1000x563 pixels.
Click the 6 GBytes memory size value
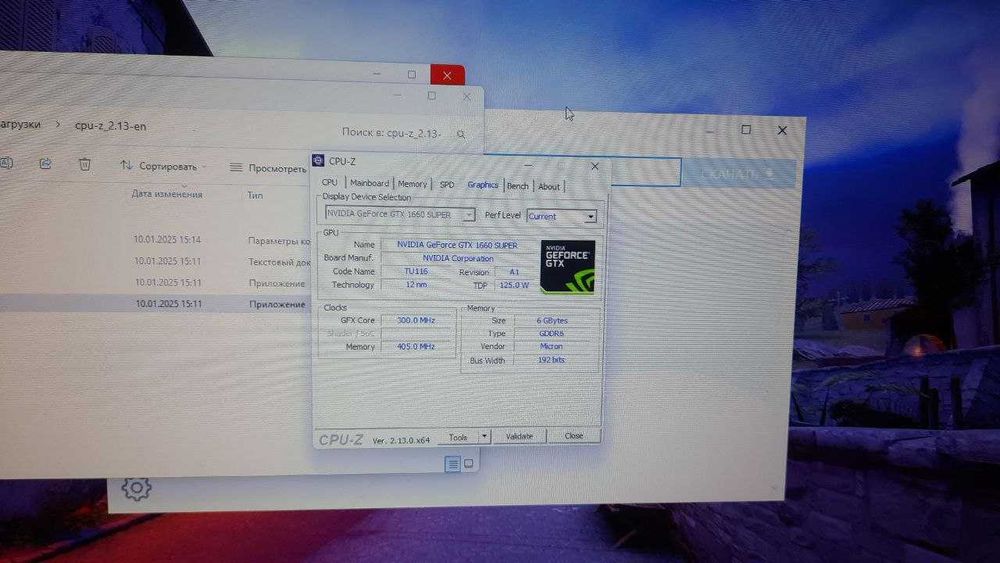click(x=552, y=320)
